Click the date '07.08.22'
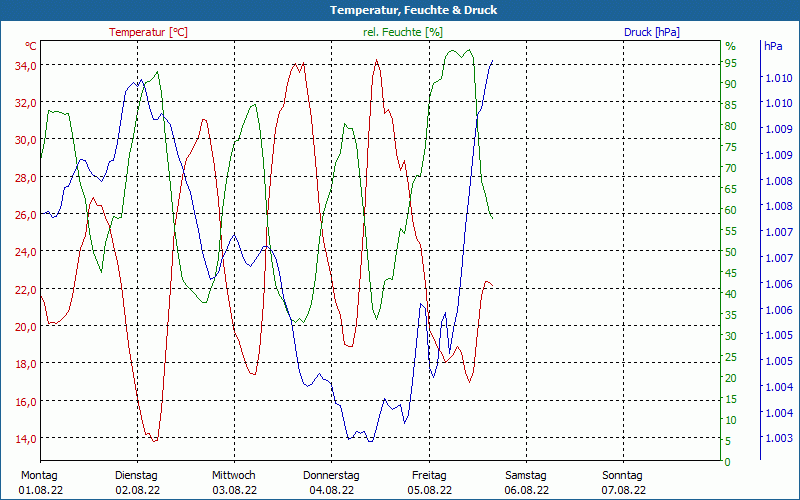The image size is (800, 500). pyautogui.click(x=623, y=490)
